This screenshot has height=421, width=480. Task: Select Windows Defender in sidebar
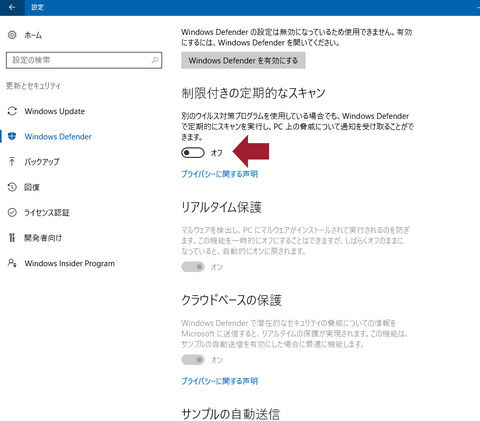58,137
